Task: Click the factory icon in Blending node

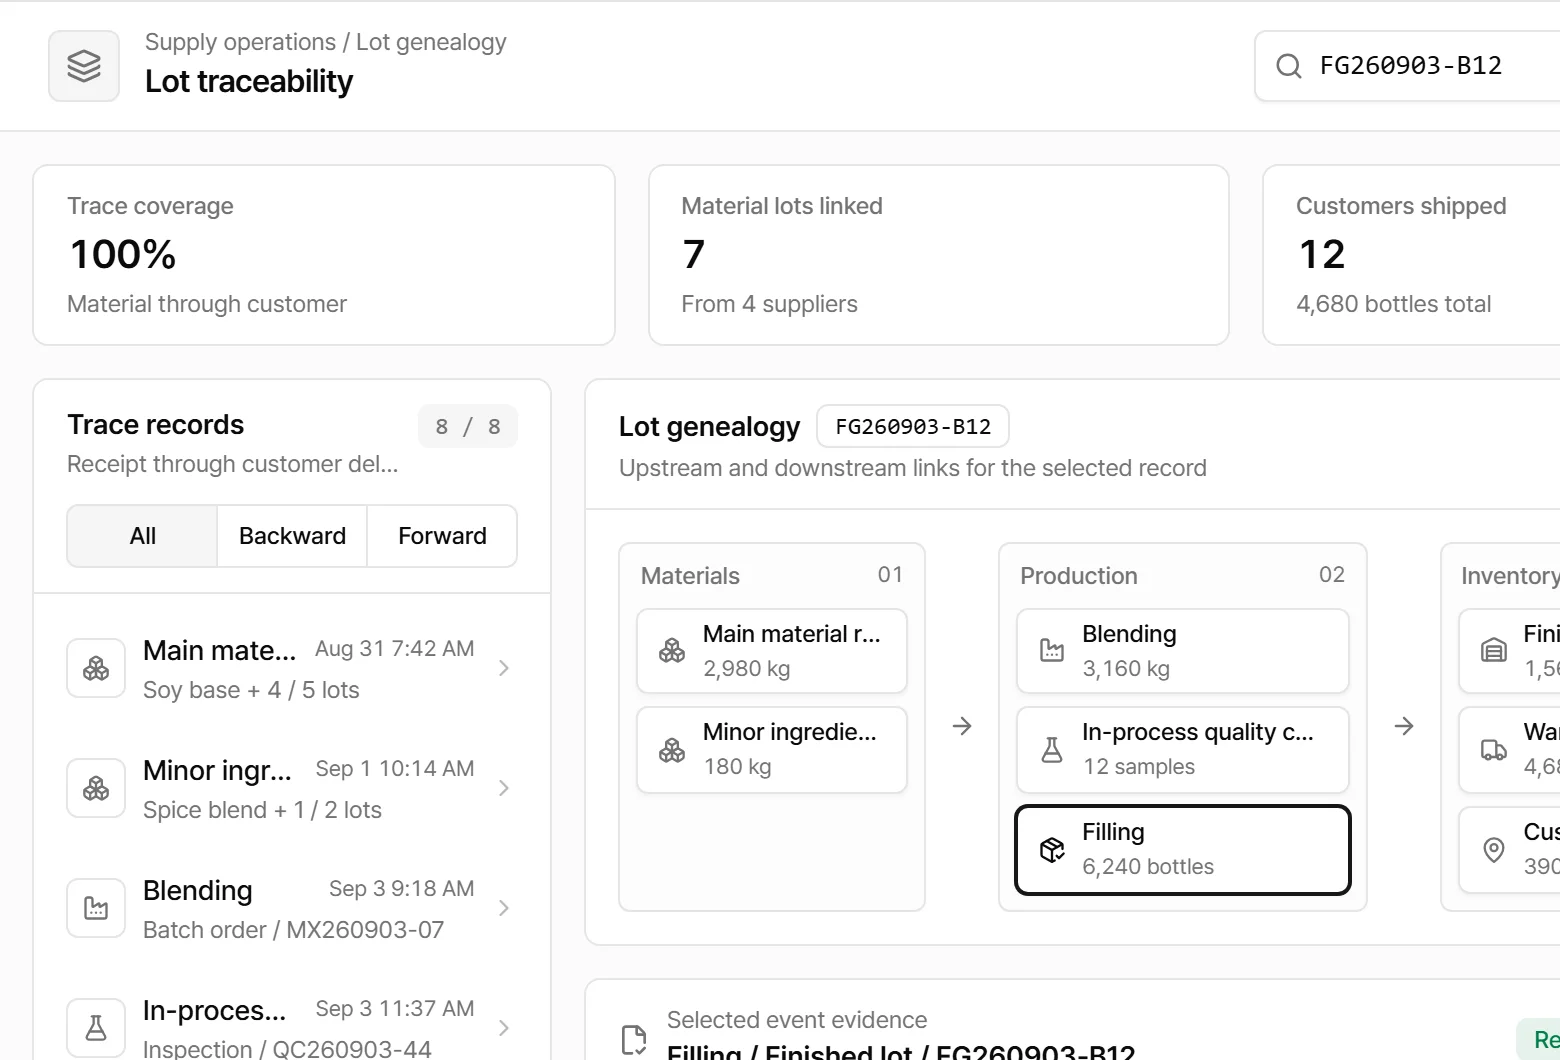Action: pyautogui.click(x=1052, y=651)
